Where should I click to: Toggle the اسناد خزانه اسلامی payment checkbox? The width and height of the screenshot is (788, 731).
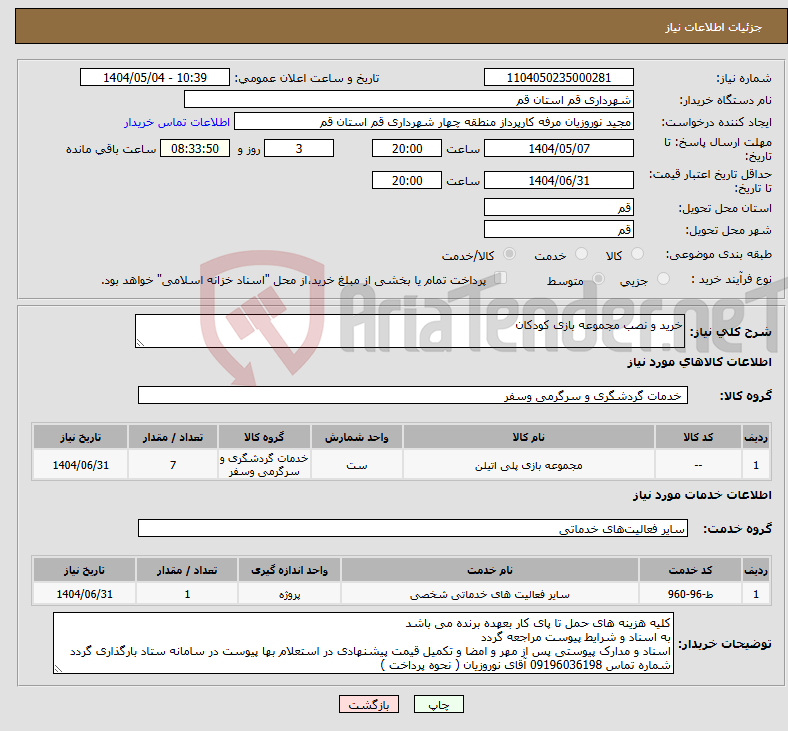(501, 278)
